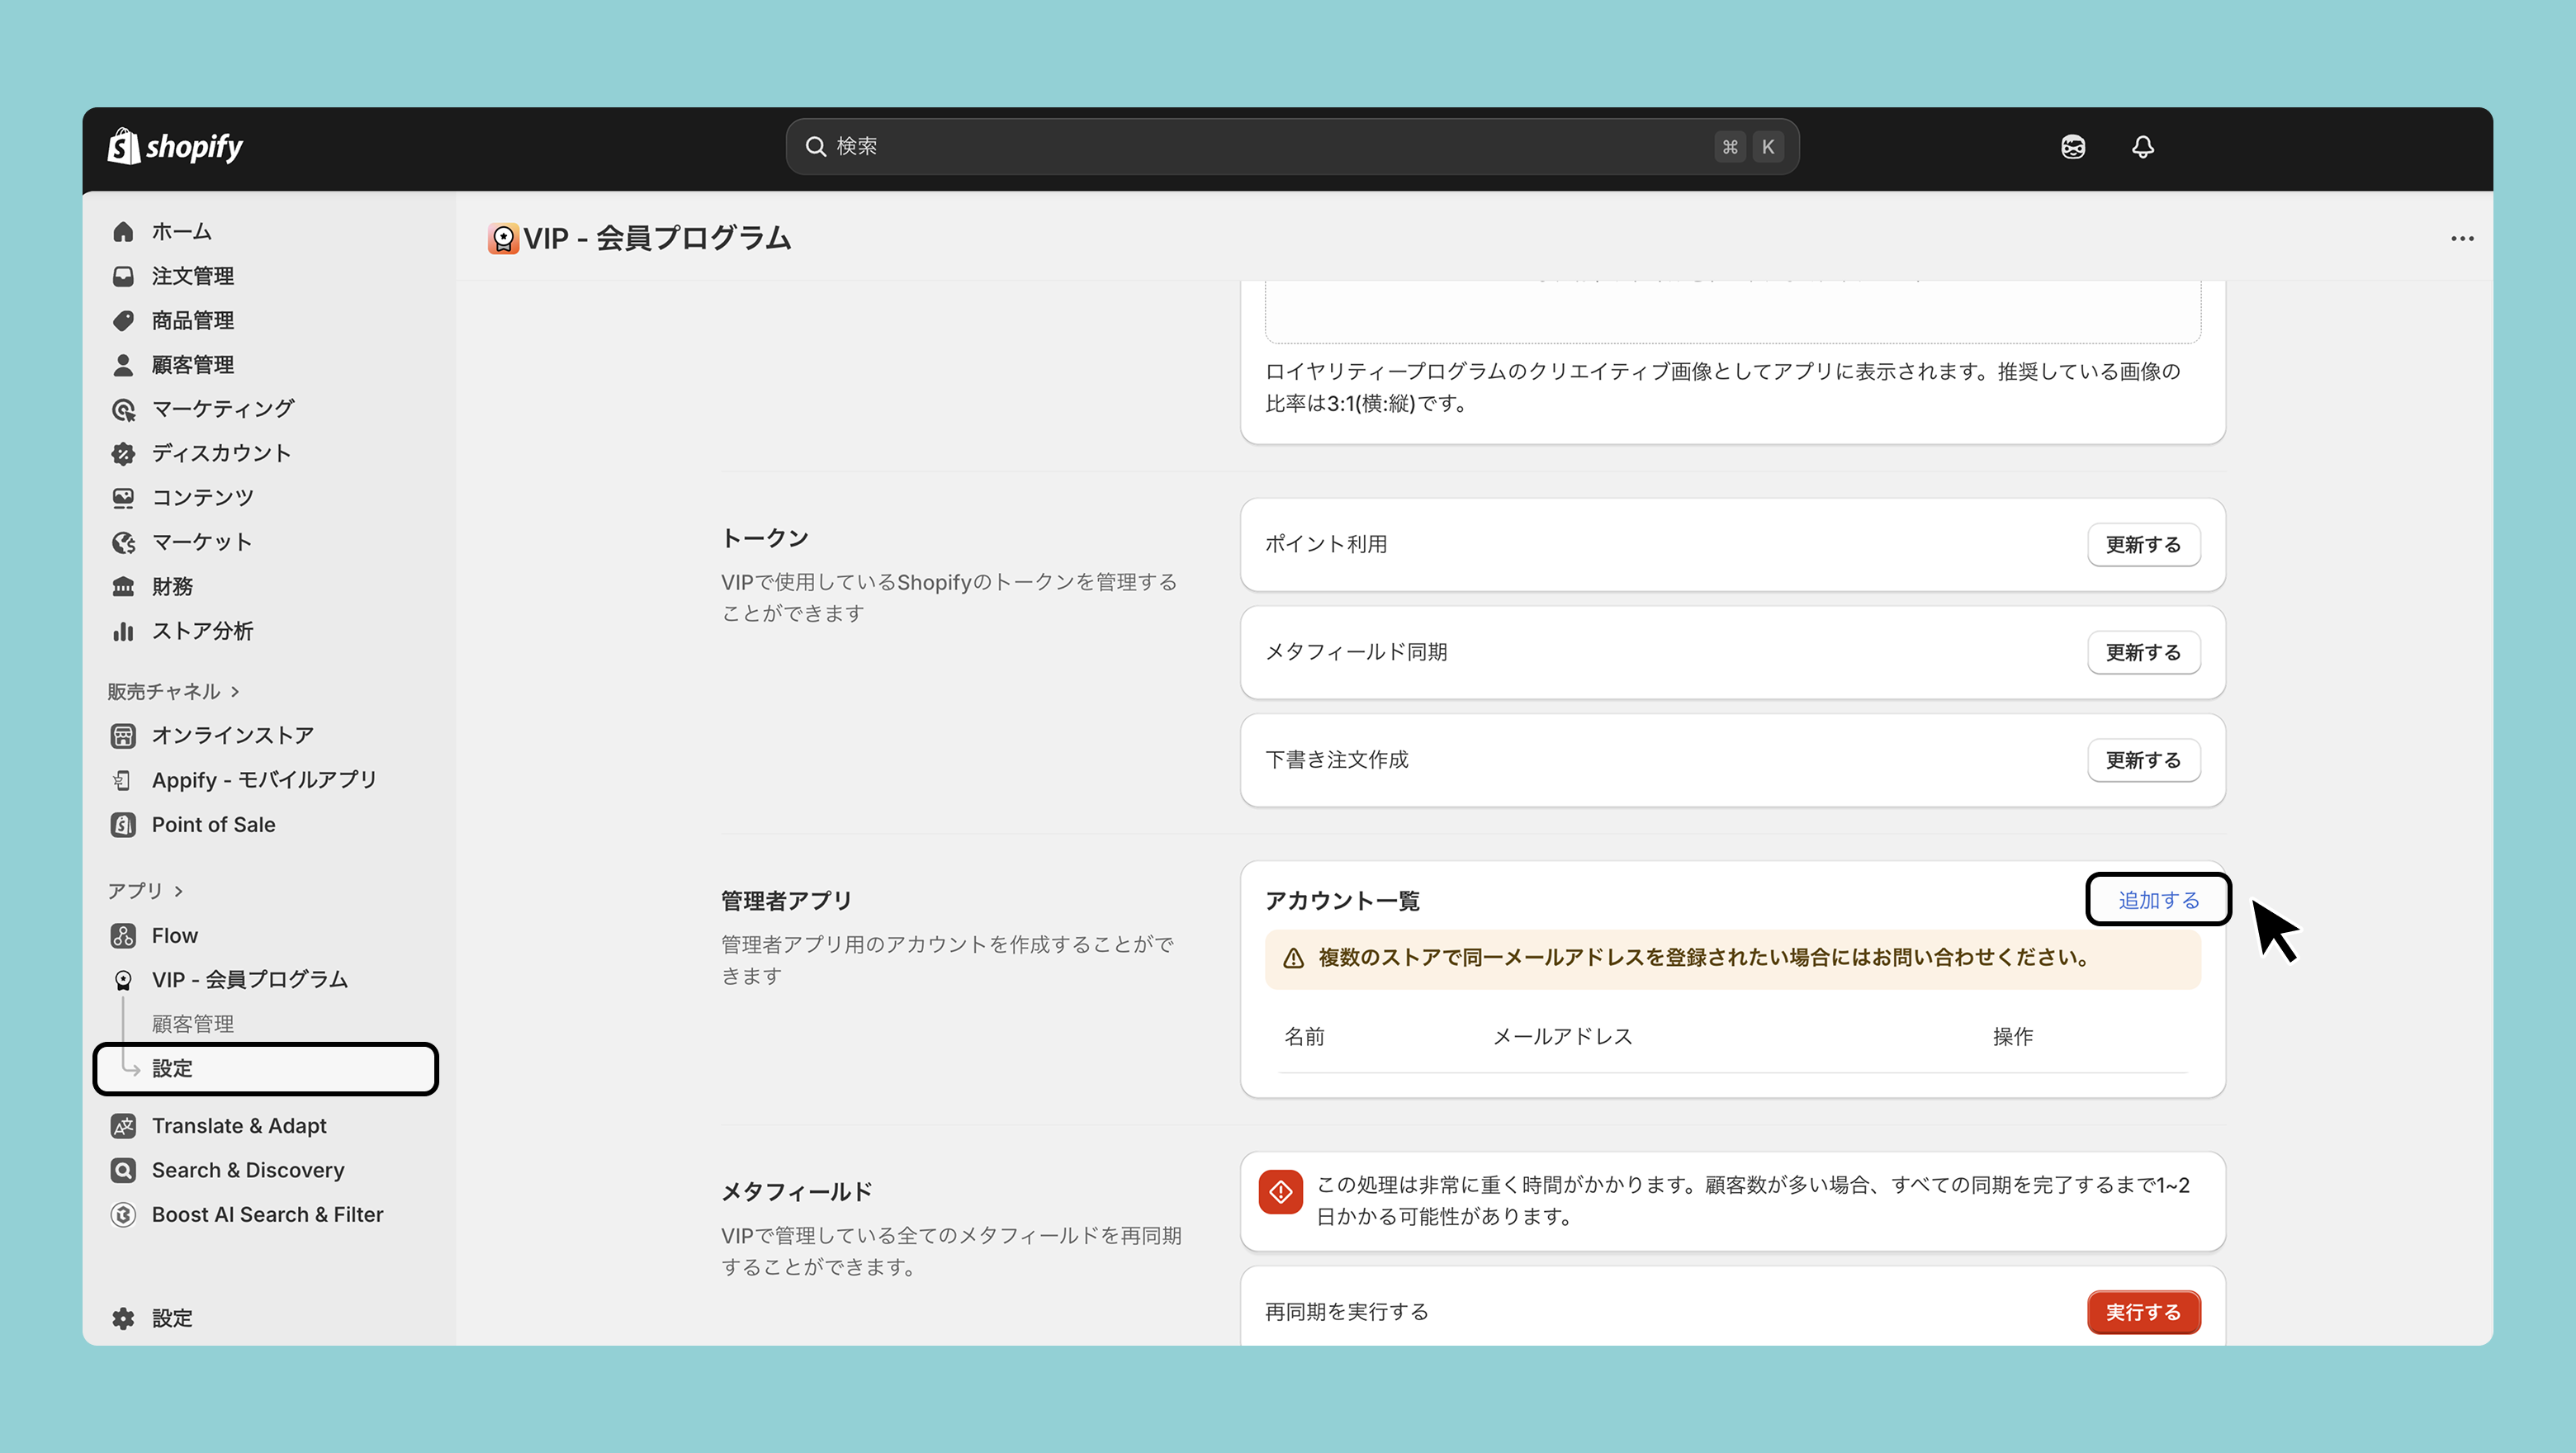Open 商品管理 via its tag icon
Image resolution: width=2576 pixels, height=1453 pixels.
point(123,321)
